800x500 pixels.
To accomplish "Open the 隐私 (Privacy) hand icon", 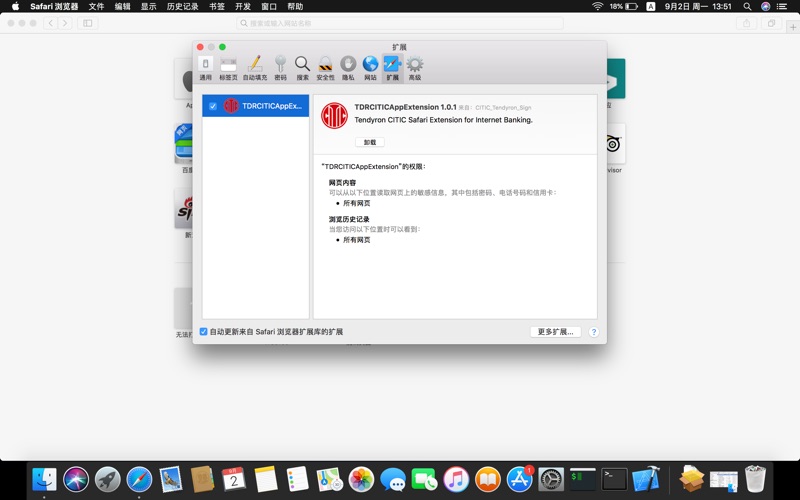I will 348,66.
